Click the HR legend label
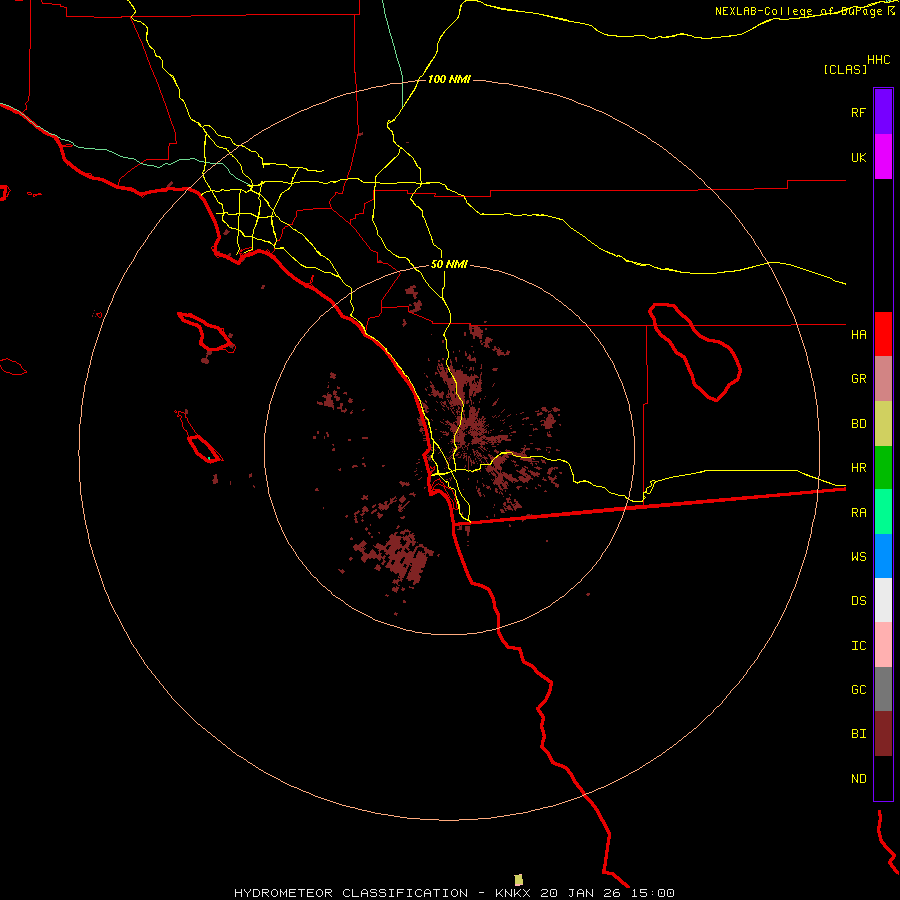 (858, 468)
